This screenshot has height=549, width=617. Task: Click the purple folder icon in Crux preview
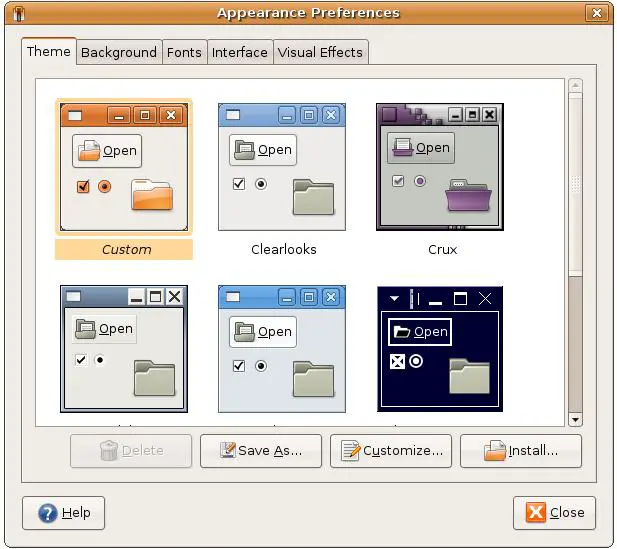468,196
